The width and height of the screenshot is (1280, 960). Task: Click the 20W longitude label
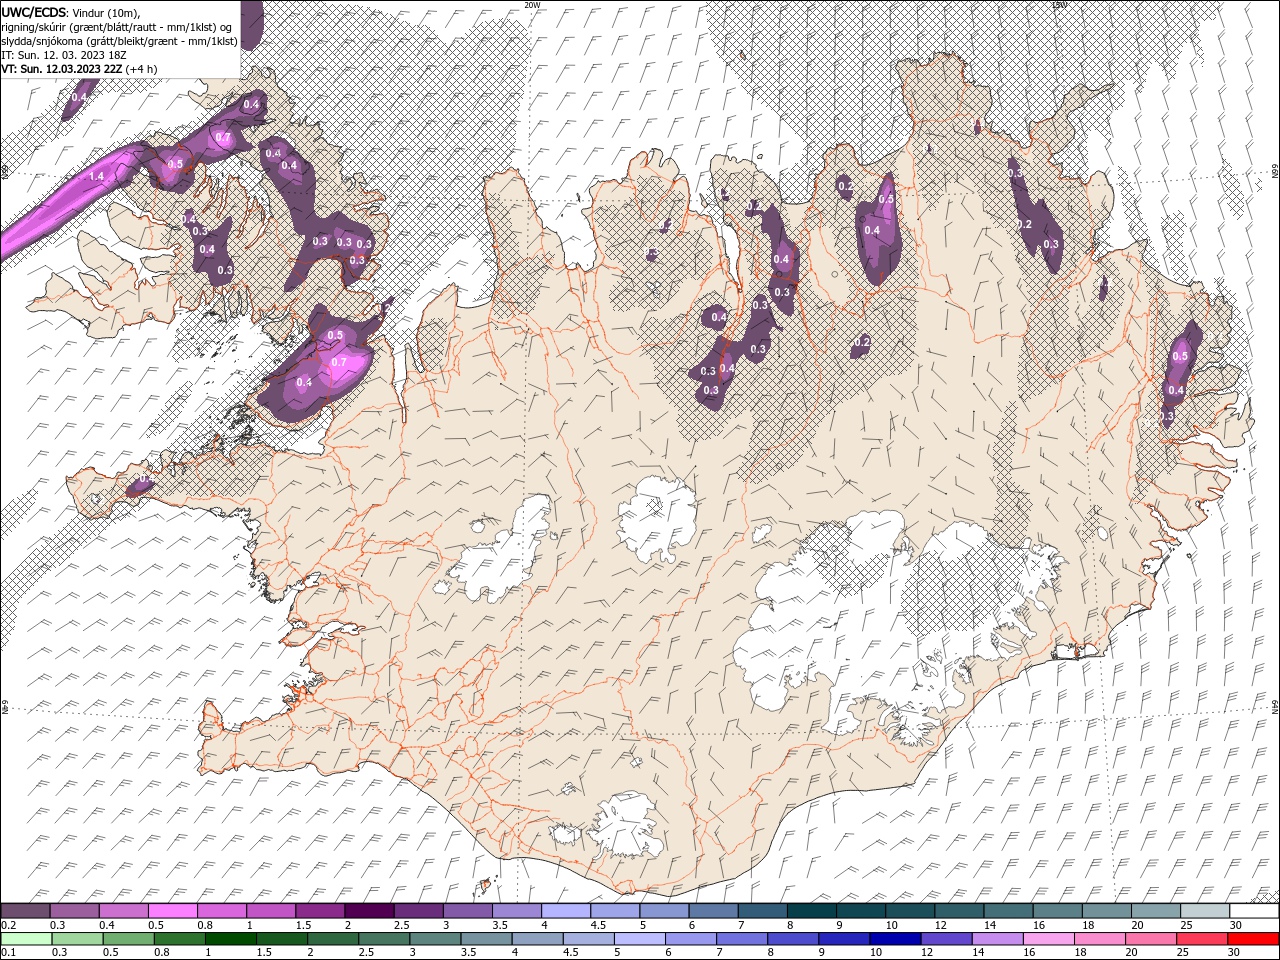pyautogui.click(x=532, y=5)
